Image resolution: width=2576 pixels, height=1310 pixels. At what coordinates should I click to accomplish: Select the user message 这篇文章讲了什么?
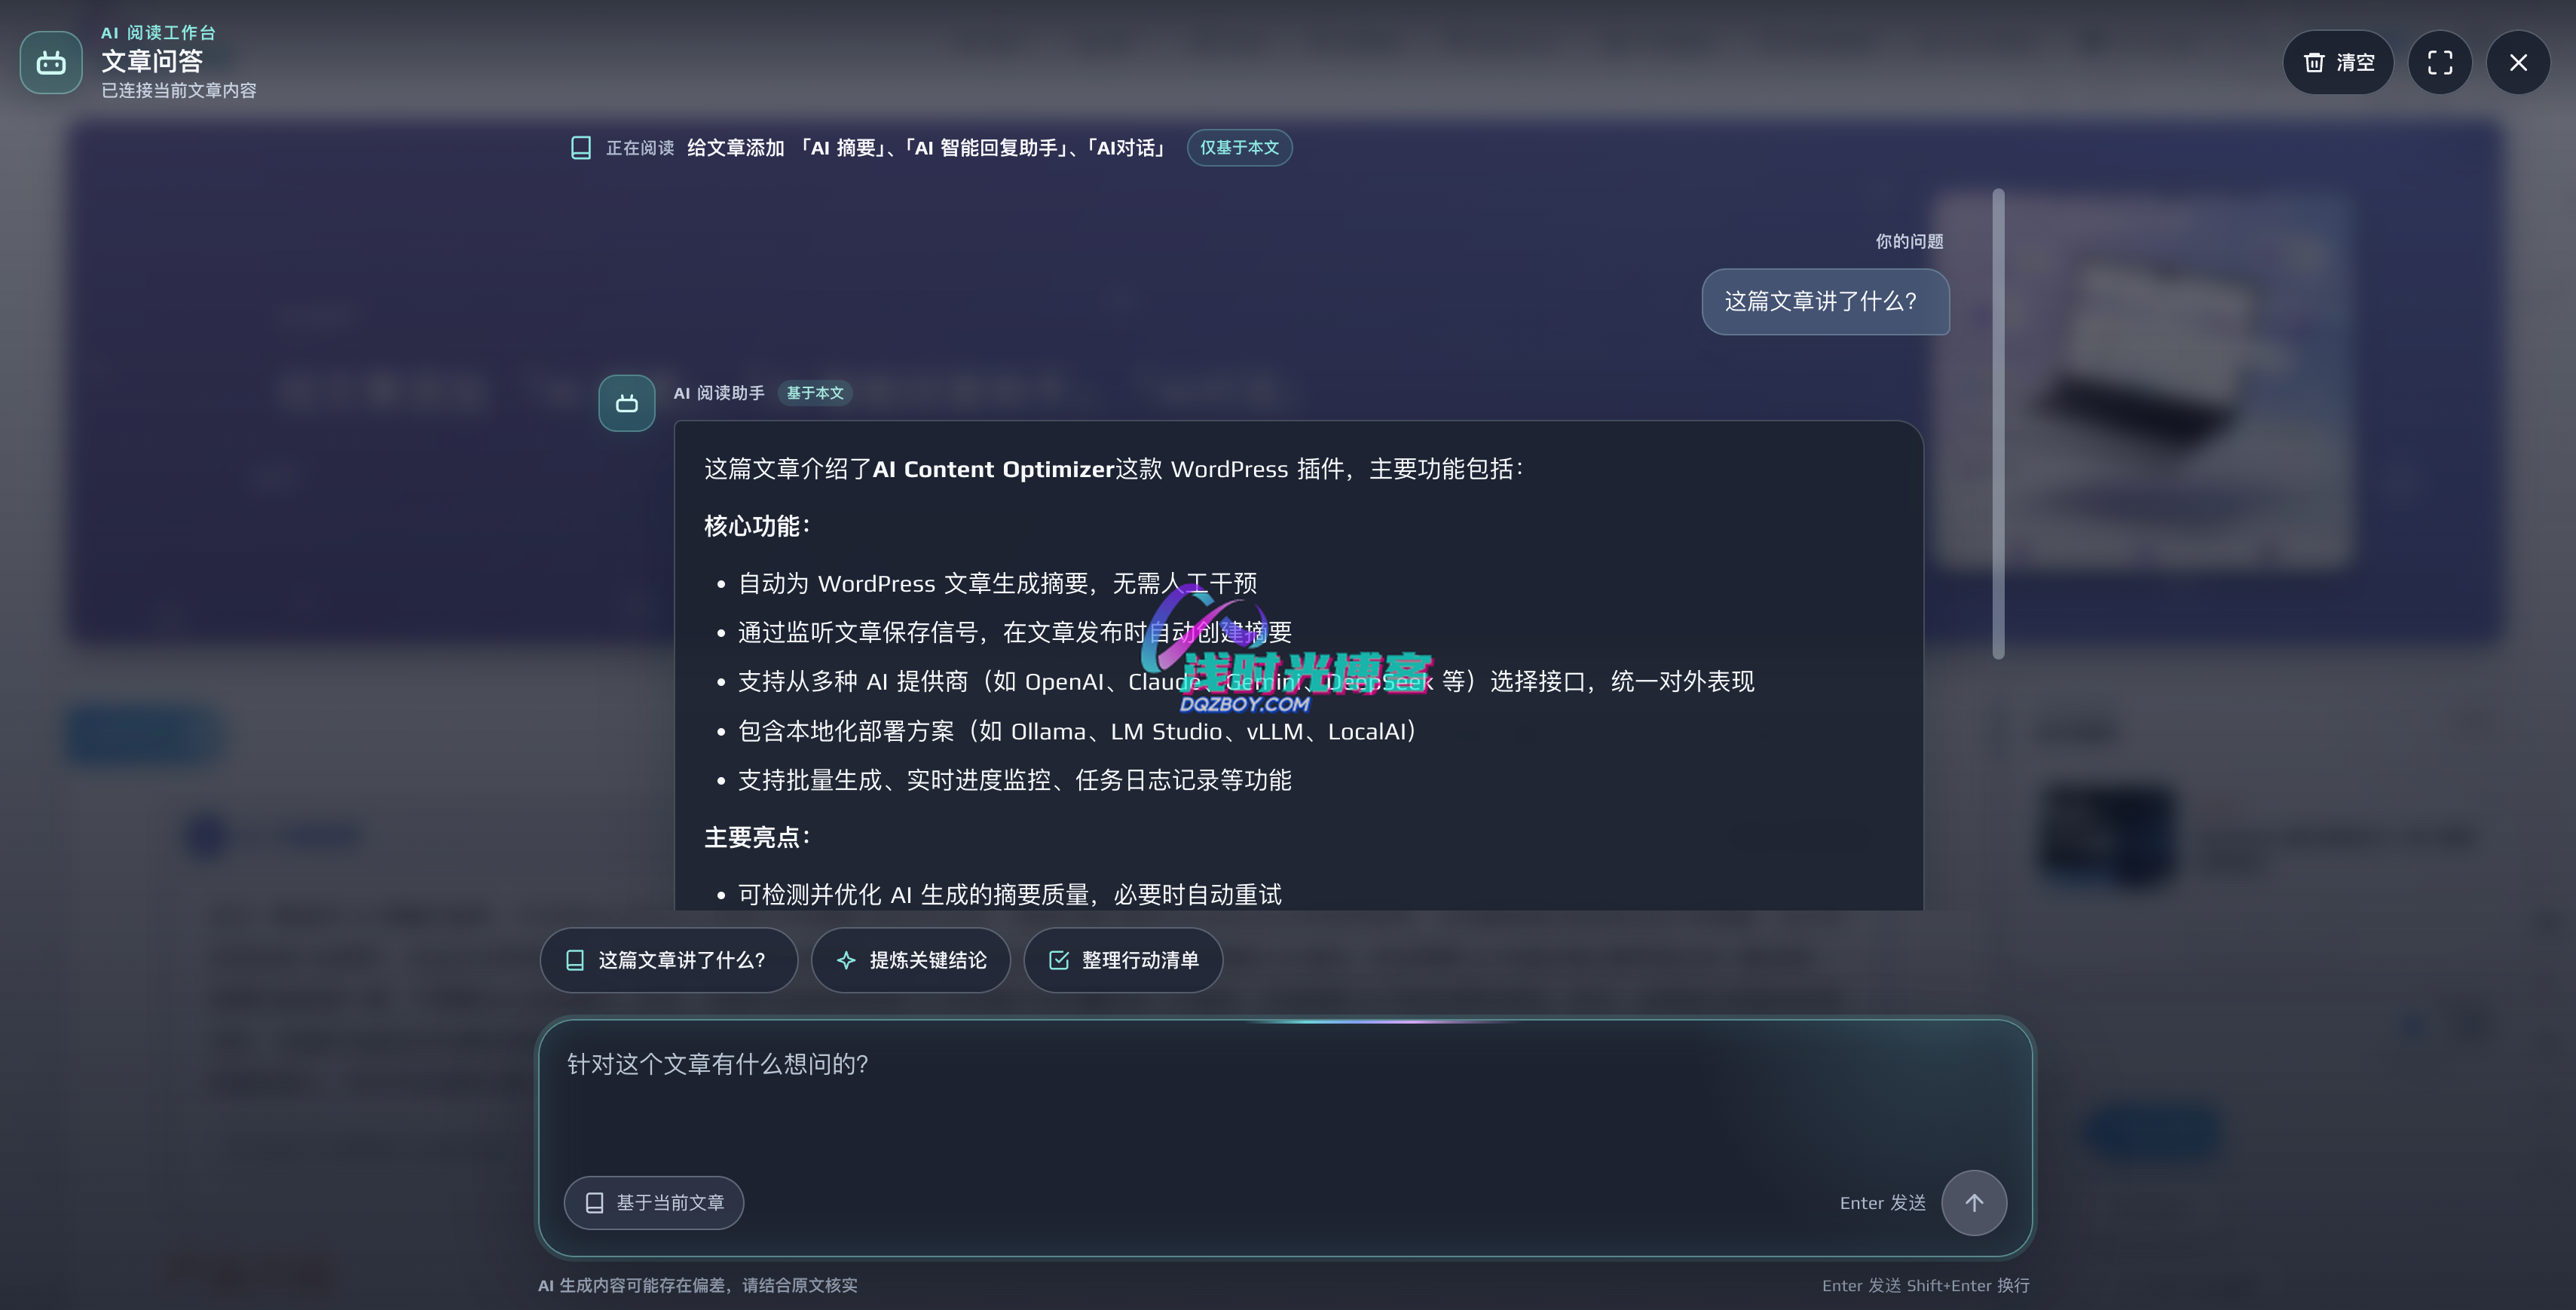pyautogui.click(x=1825, y=301)
